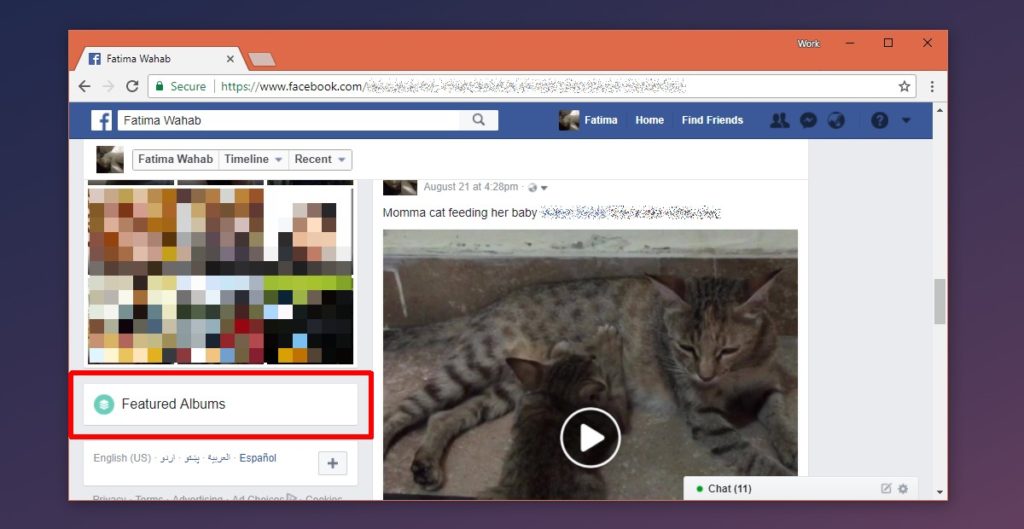Play the cat video

[590, 438]
